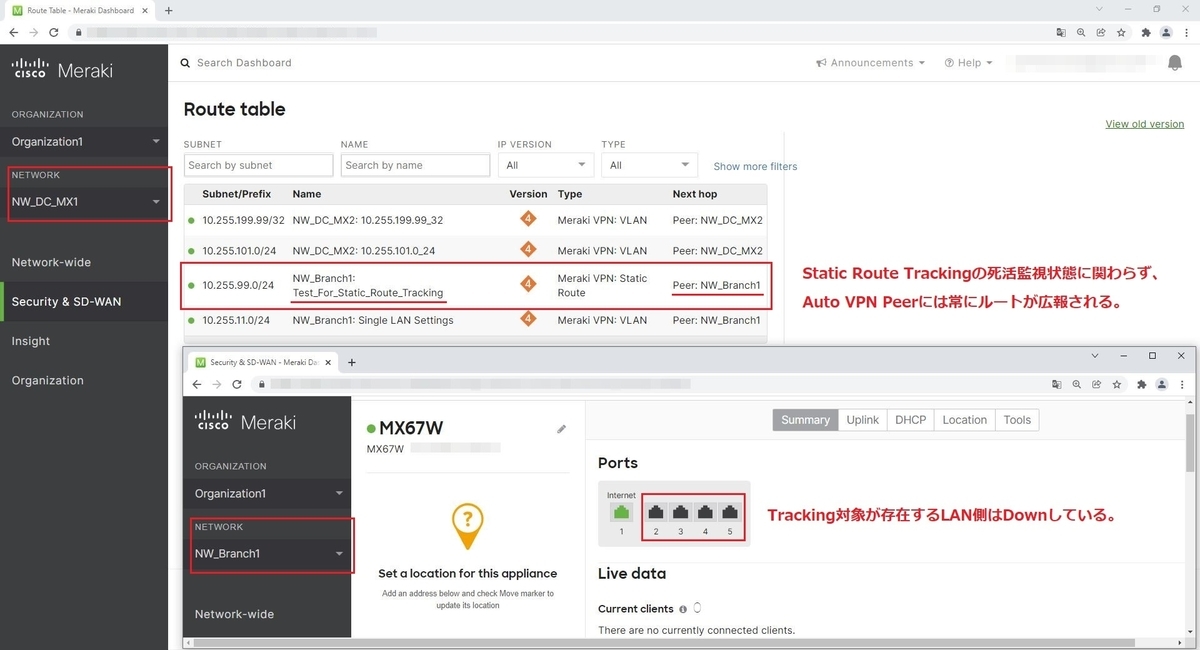
Task: Click the info icon next to Current clients
Action: [683, 609]
